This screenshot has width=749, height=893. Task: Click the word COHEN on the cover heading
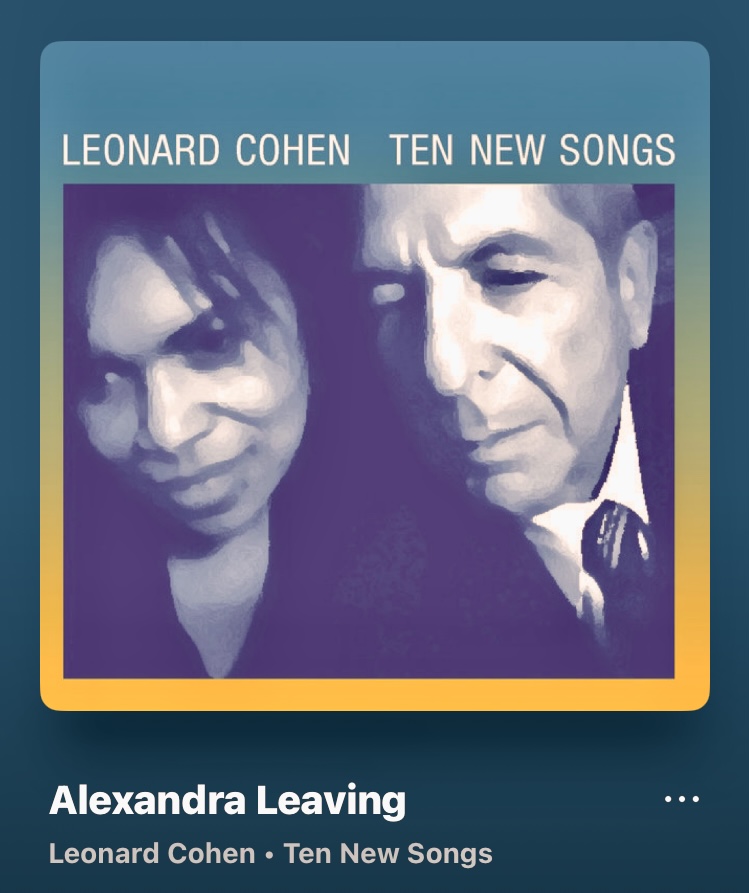pyautogui.click(x=293, y=150)
